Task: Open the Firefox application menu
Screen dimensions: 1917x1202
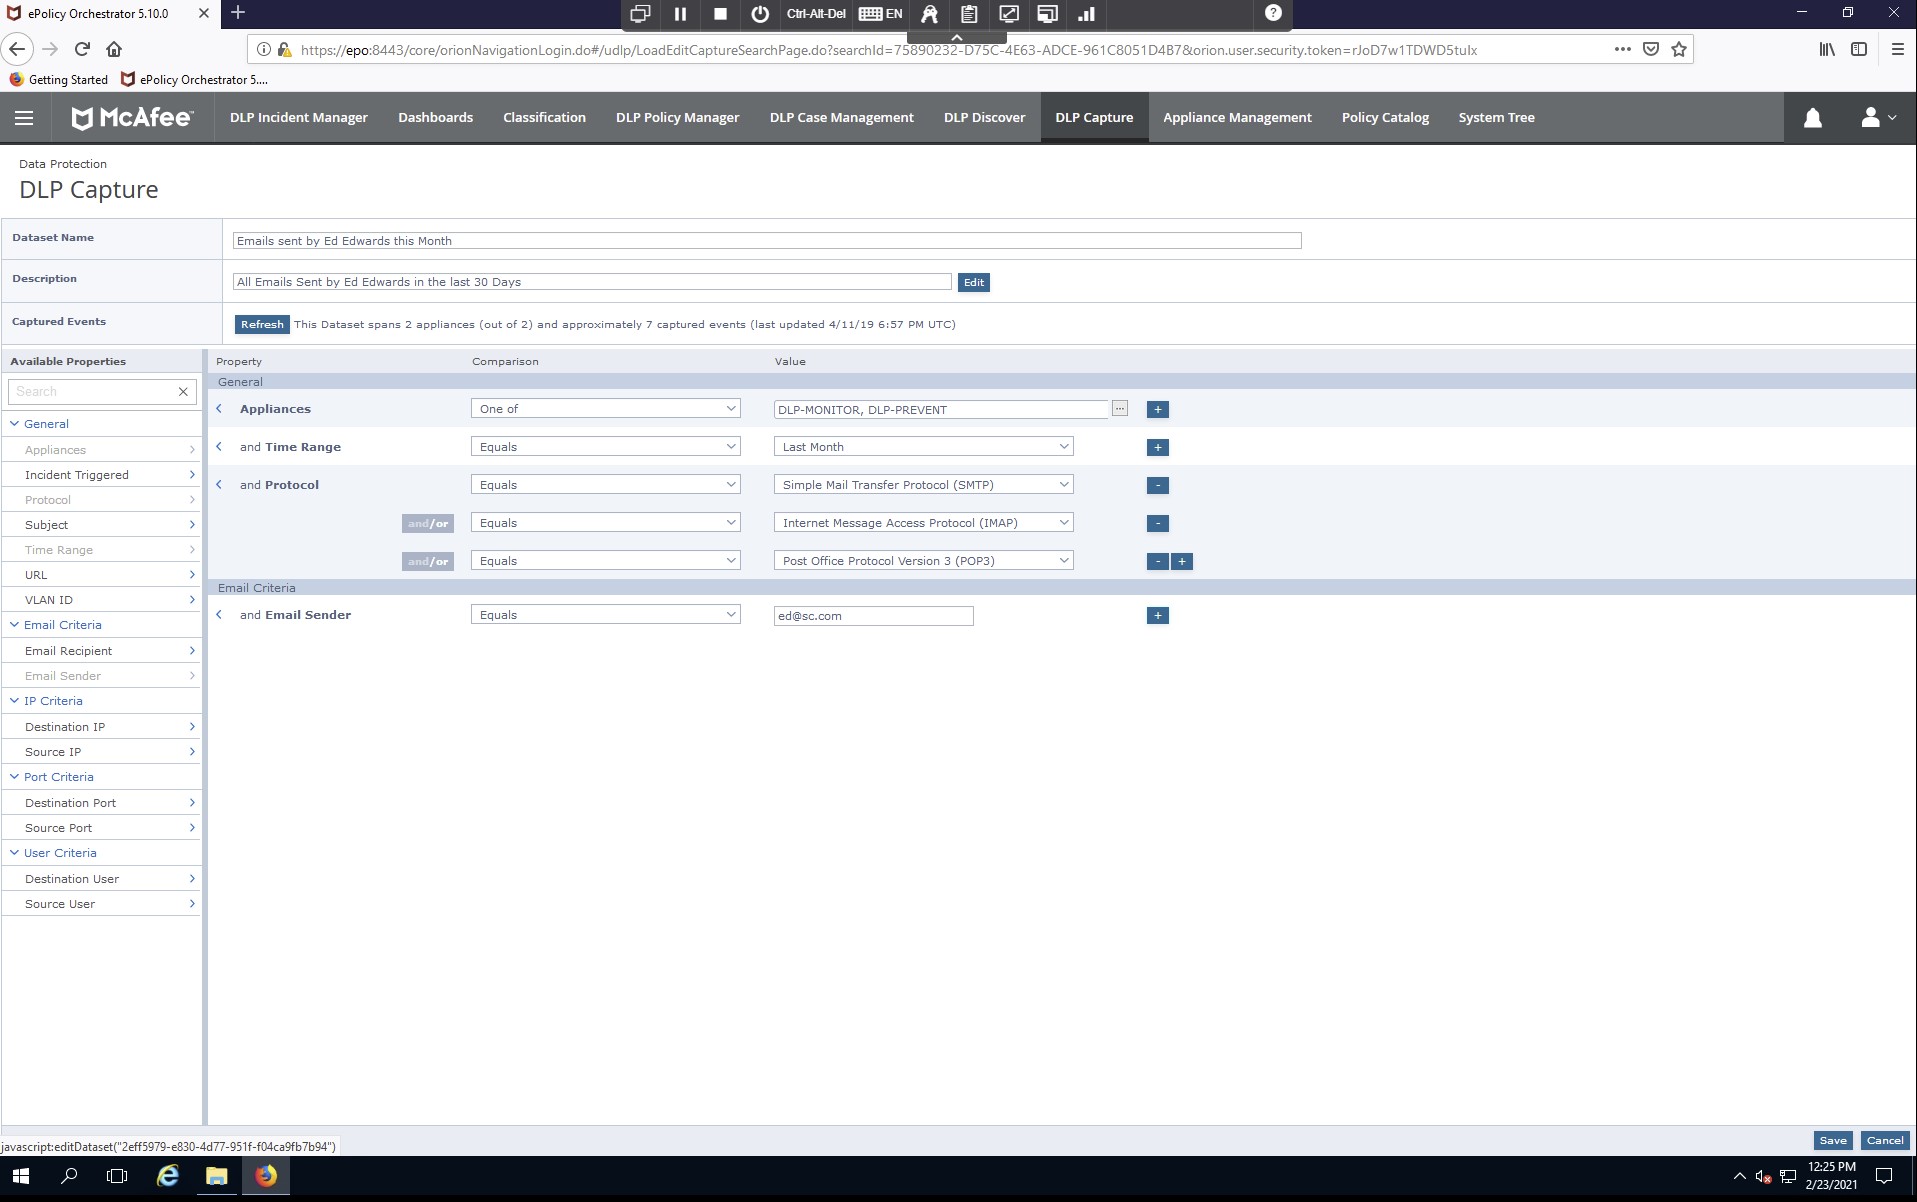Action: click(x=1897, y=49)
